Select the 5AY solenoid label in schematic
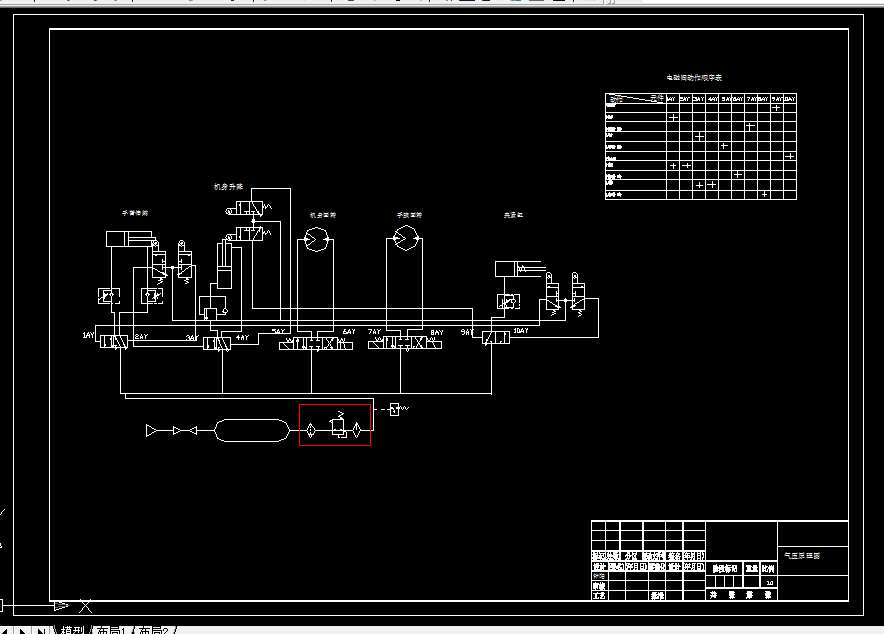 point(279,331)
